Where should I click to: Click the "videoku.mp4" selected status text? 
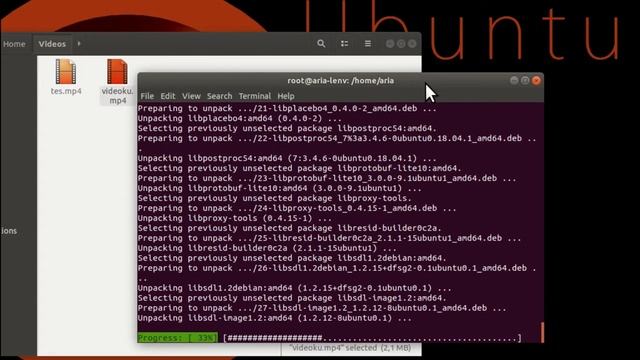[350, 348]
